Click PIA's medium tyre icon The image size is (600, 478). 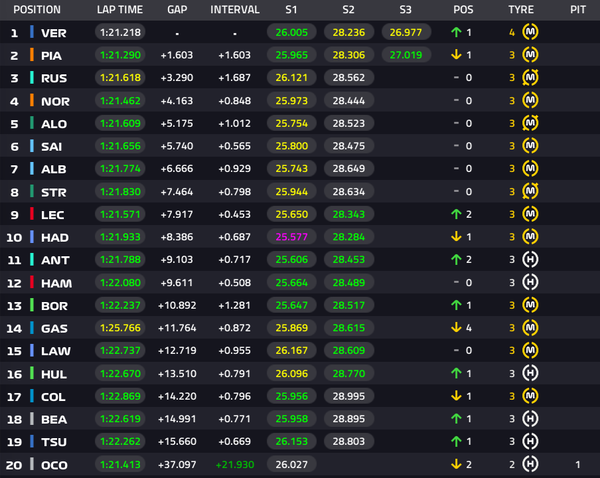530,55
